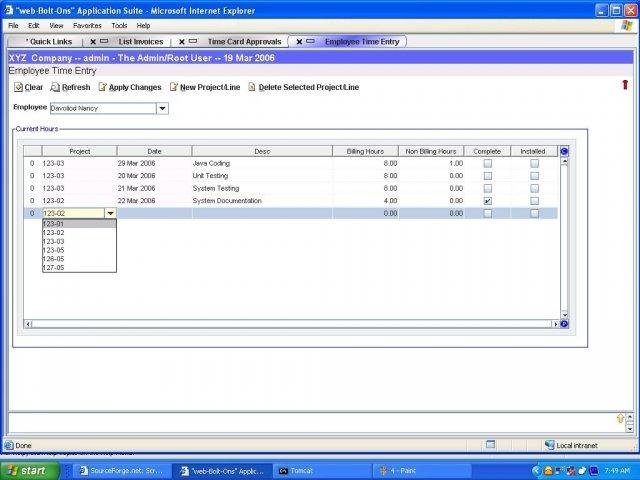Click the New Project/Line icon

pos(174,87)
